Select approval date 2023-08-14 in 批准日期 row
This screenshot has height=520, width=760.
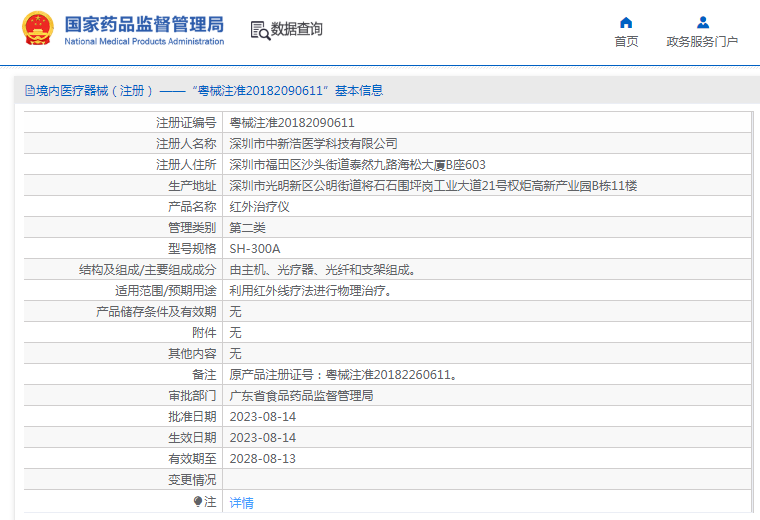click(263, 417)
